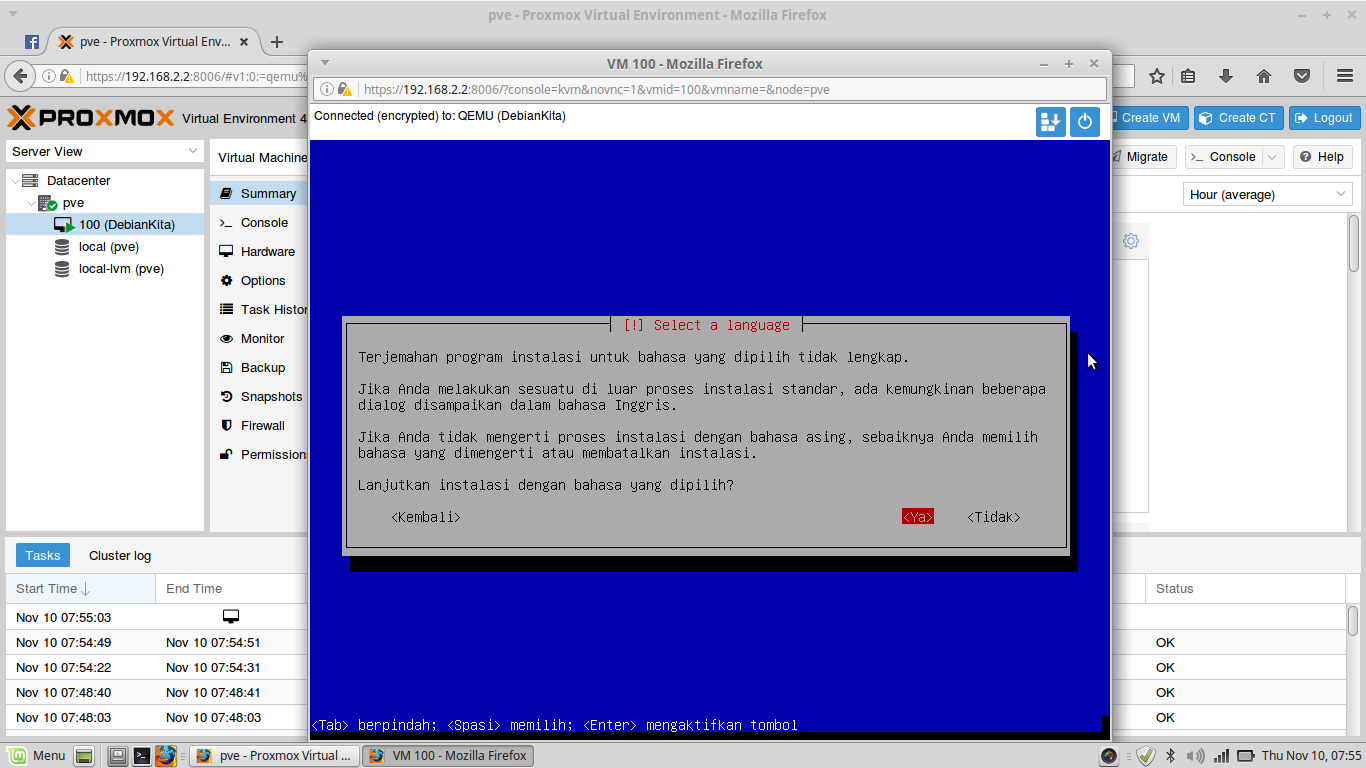Image resolution: width=1366 pixels, height=768 pixels.
Task: Open the Options section
Action: click(259, 281)
